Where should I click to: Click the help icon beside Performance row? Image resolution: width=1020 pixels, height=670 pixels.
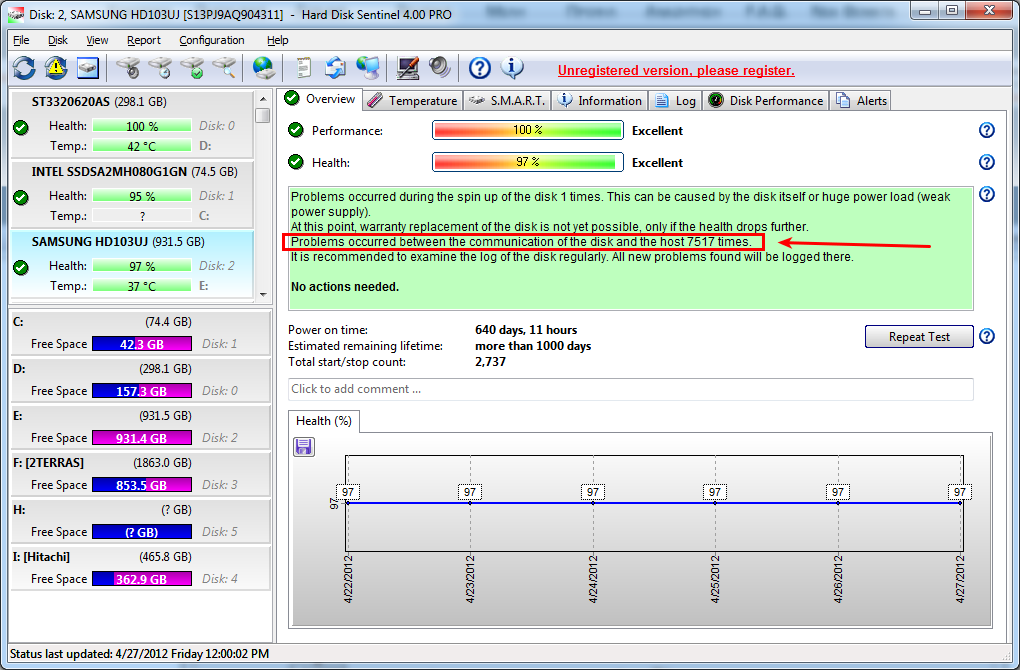pos(987,131)
